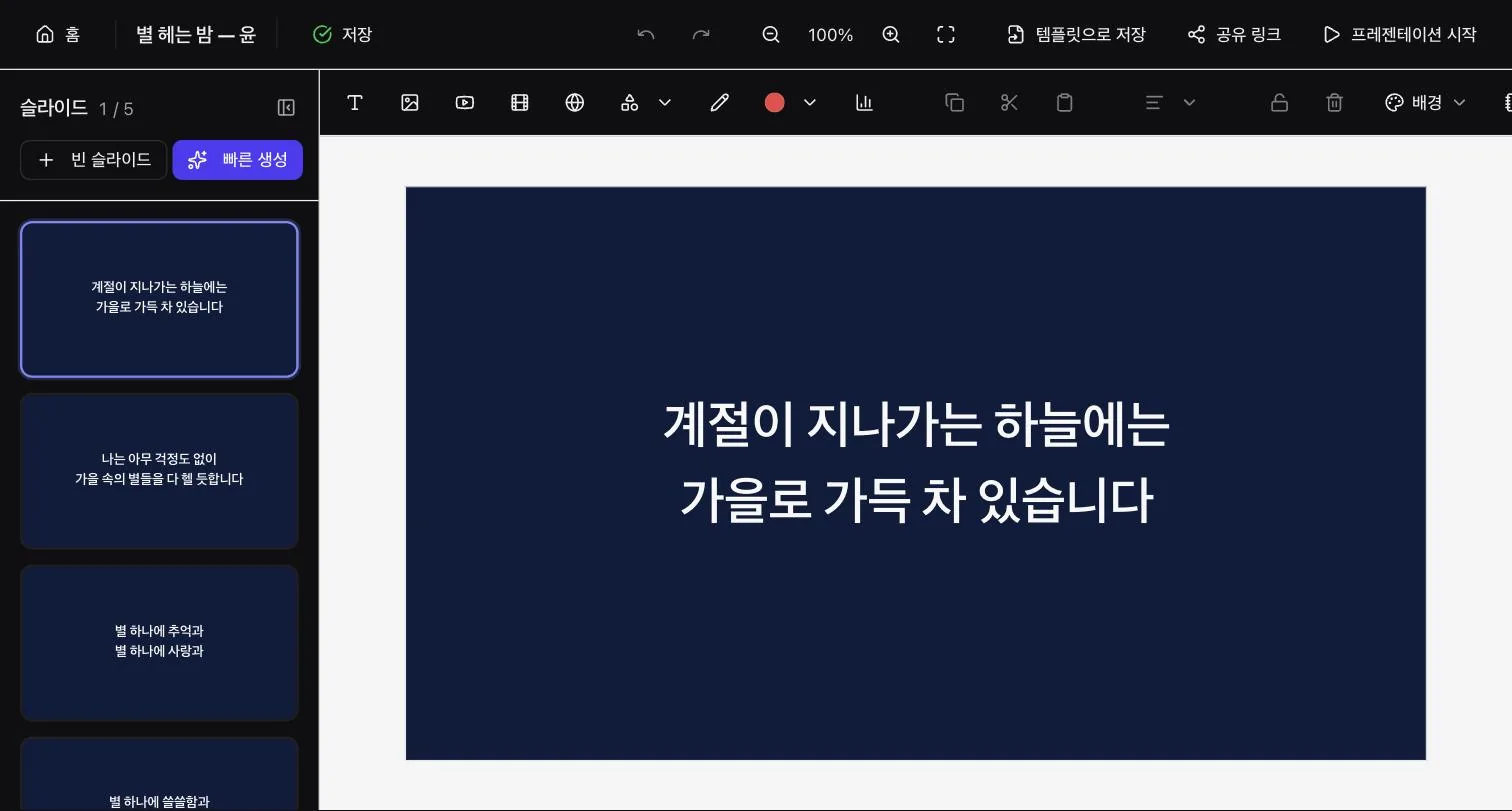
Task: Copy the selected element
Action: coord(954,102)
